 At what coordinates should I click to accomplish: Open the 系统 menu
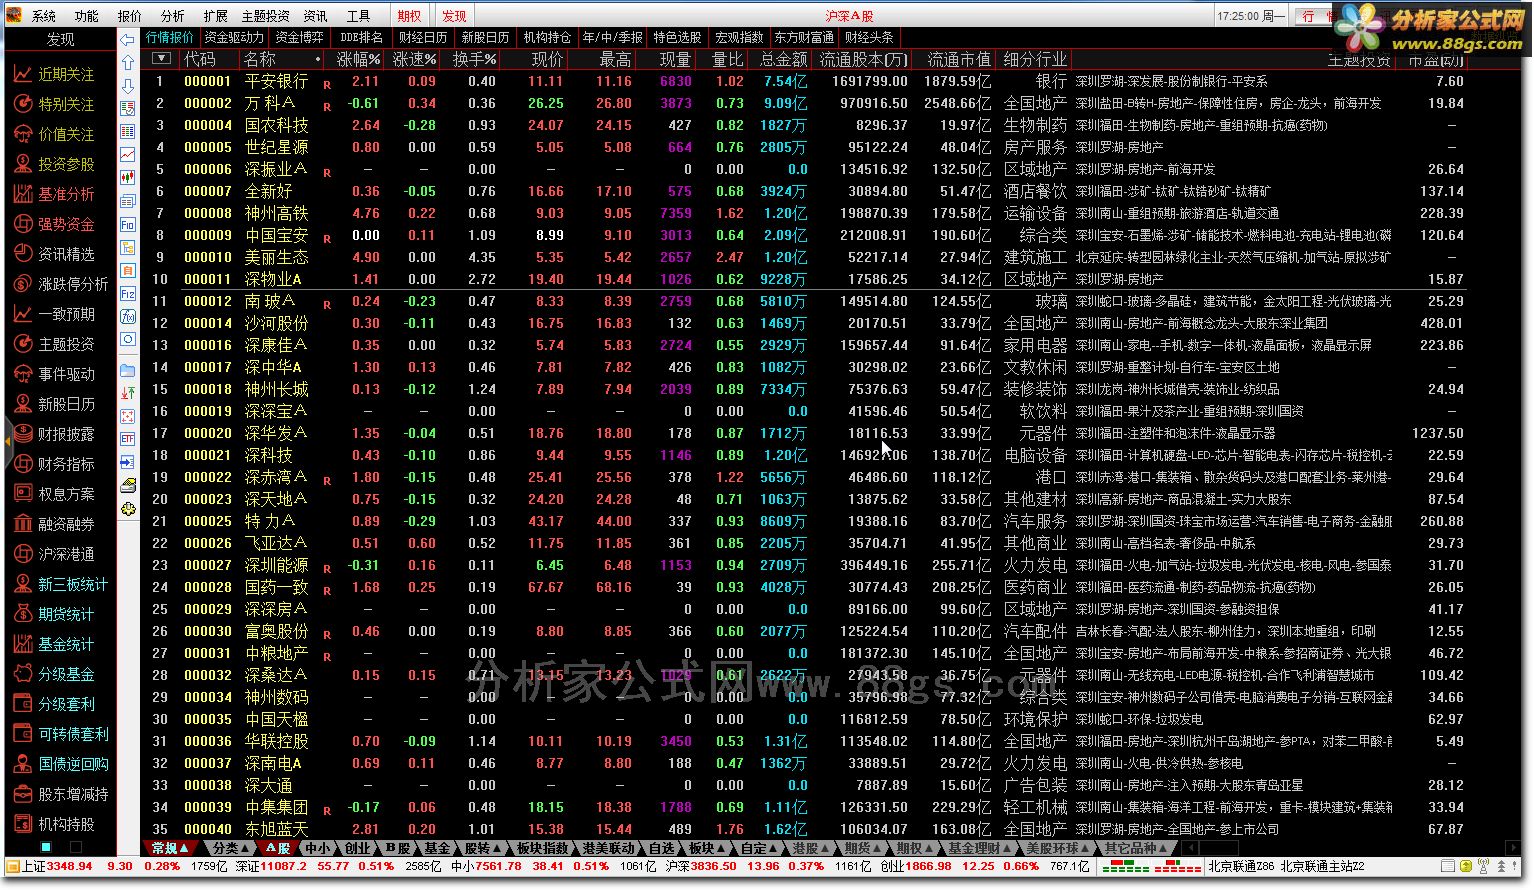[x=43, y=16]
